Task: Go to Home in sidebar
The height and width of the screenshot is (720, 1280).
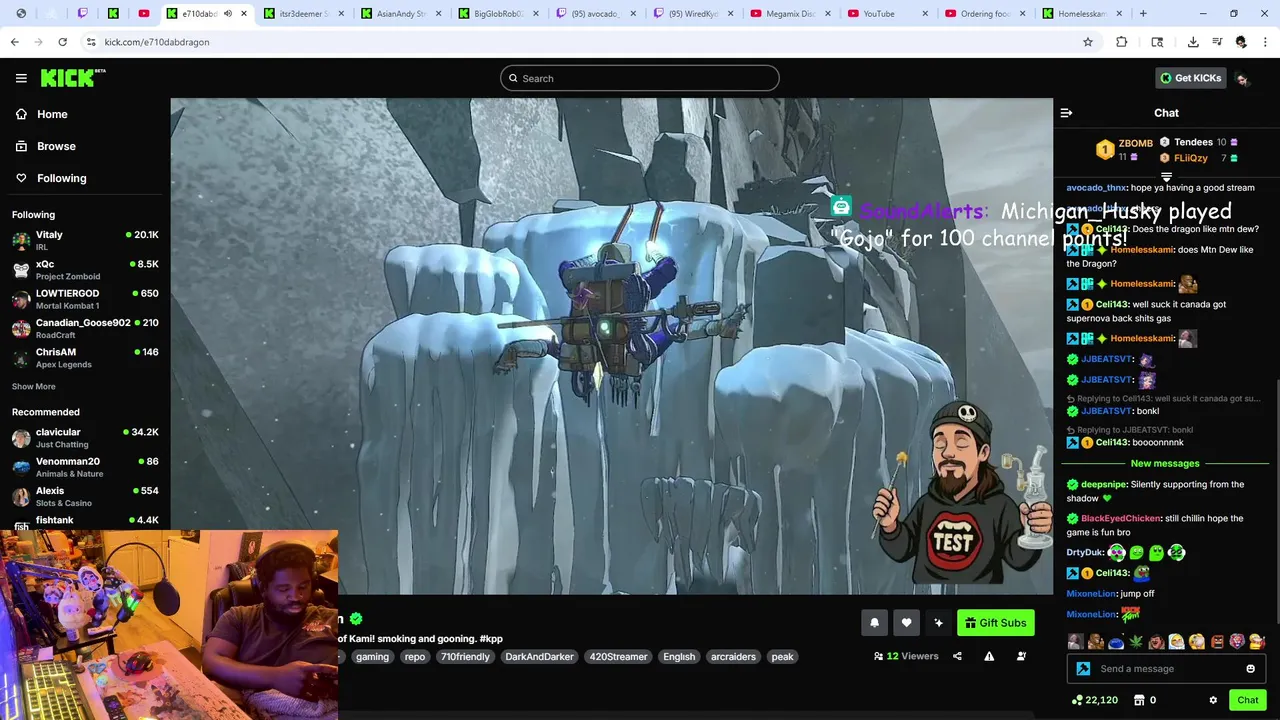Action: 52,114
